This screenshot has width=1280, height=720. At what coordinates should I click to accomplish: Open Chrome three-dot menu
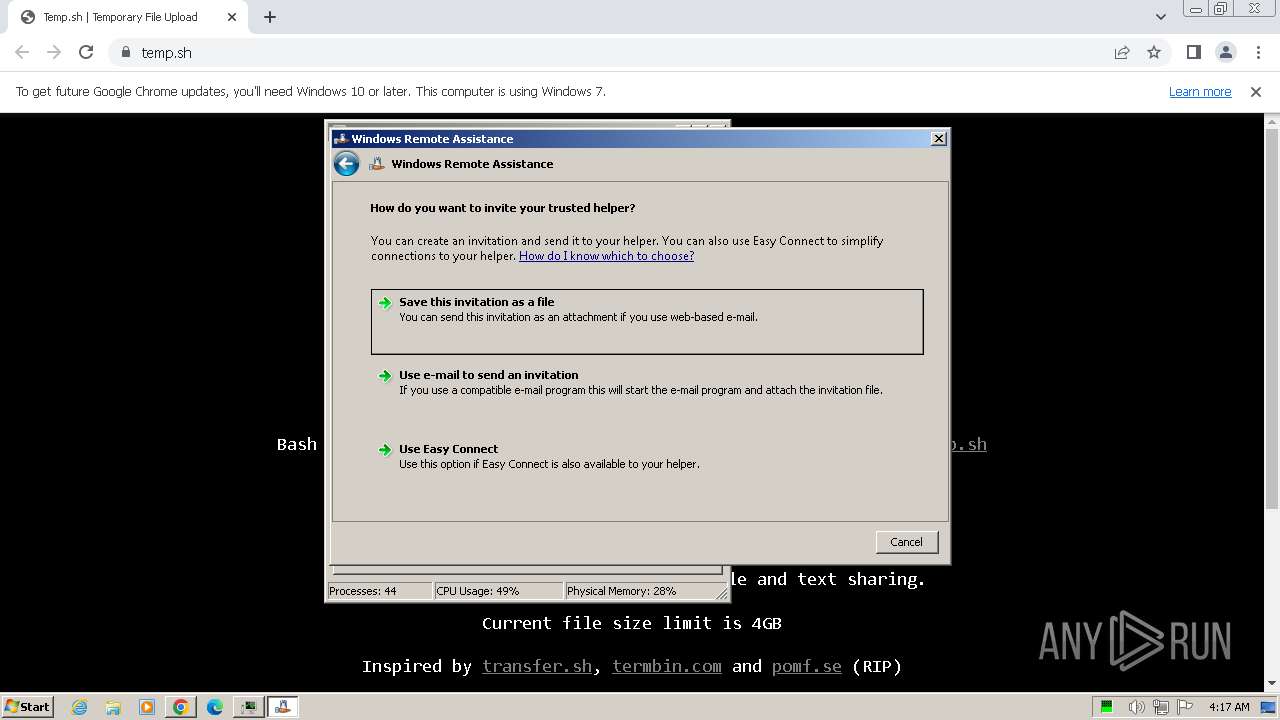coord(1258,53)
